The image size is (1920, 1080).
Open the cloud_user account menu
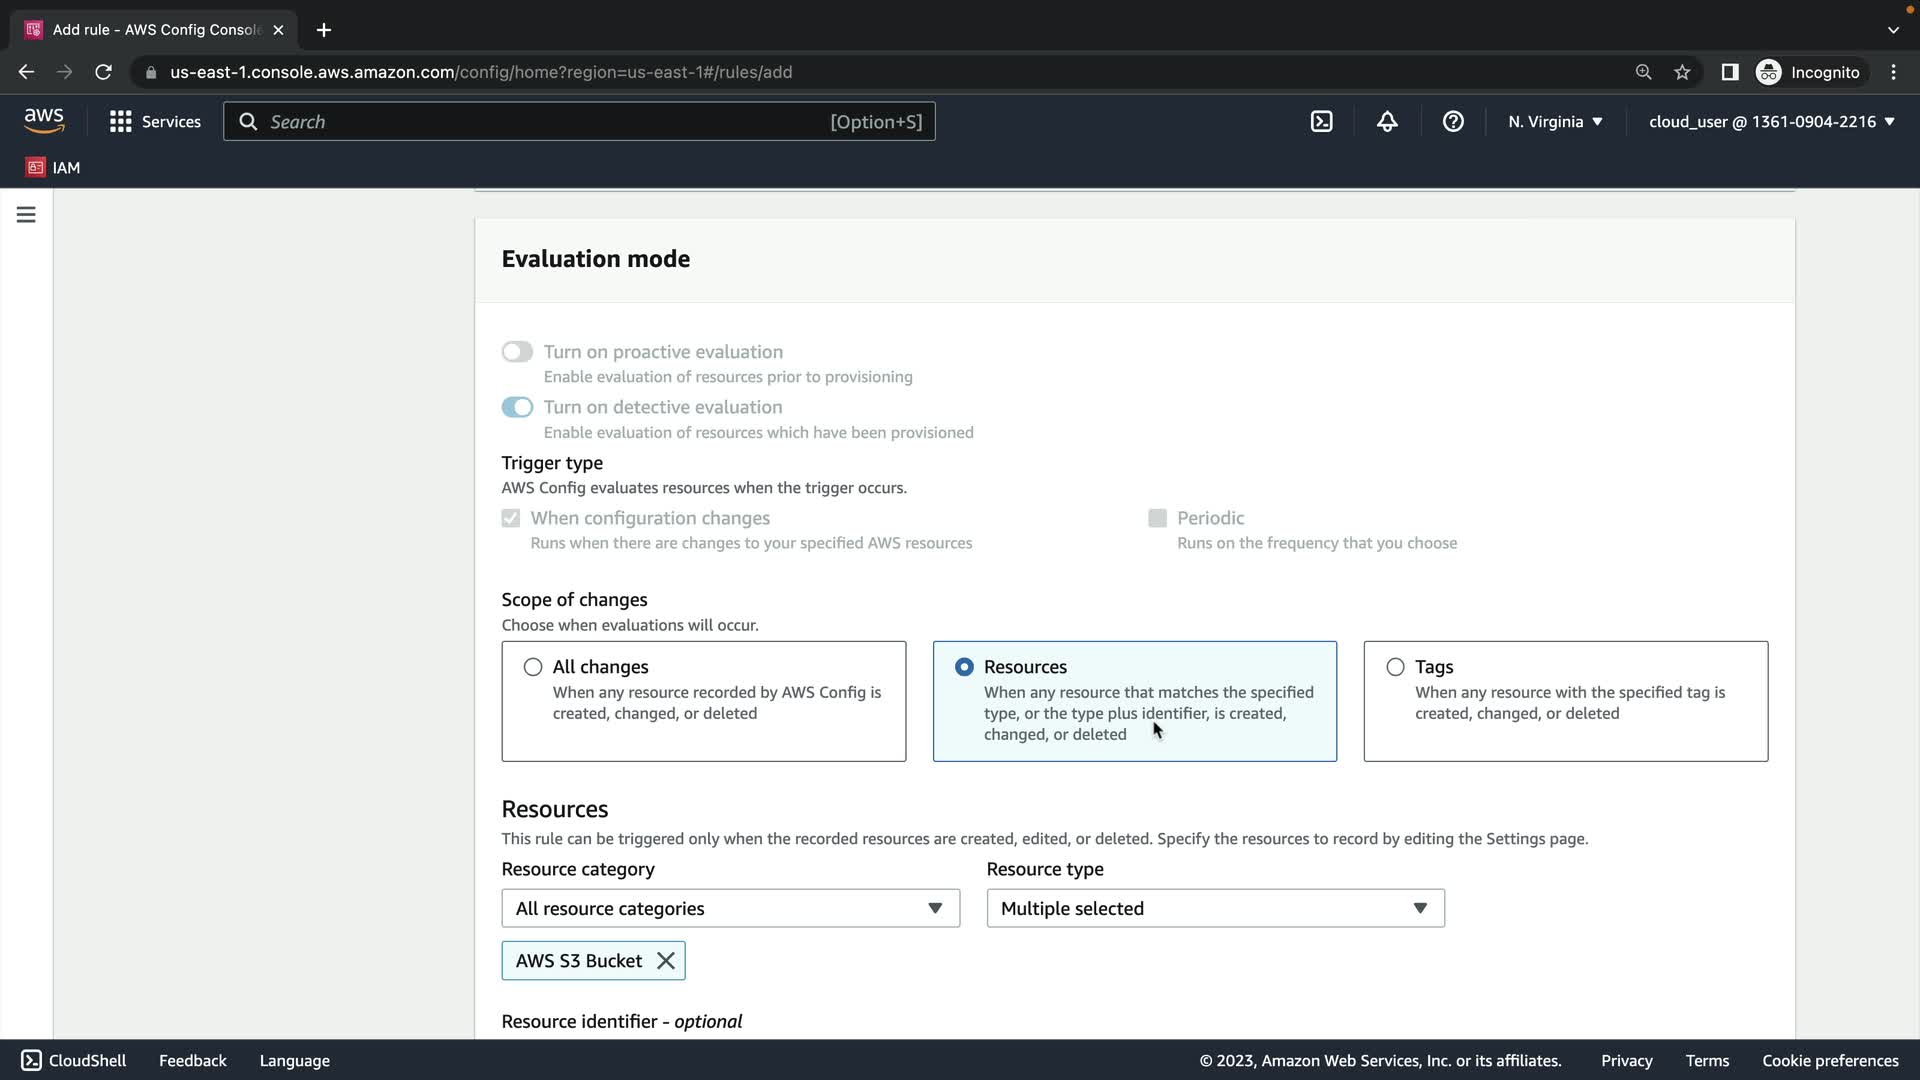pyautogui.click(x=1771, y=122)
